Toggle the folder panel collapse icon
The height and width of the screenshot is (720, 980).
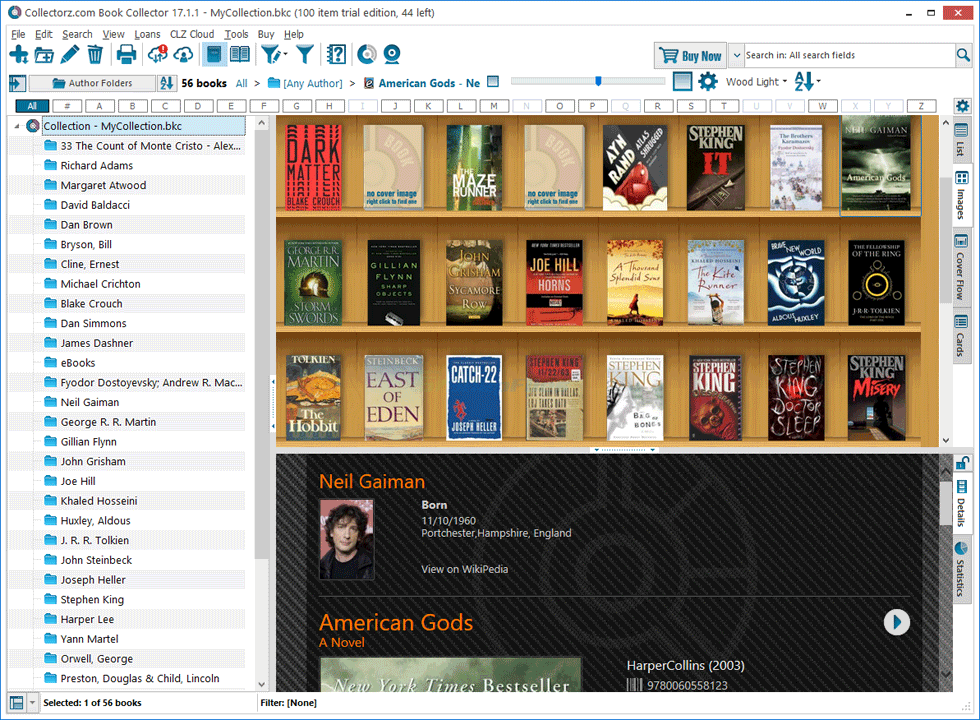18,83
